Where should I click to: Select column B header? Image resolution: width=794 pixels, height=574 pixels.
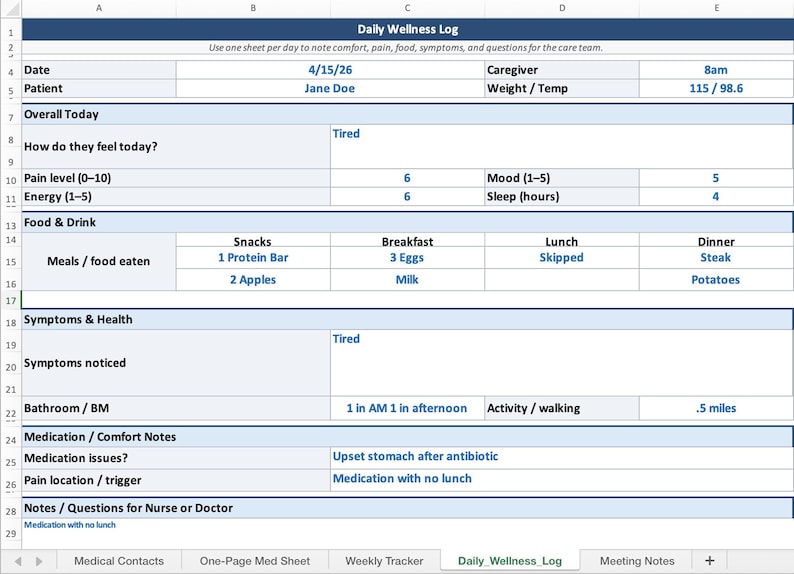tap(253, 8)
